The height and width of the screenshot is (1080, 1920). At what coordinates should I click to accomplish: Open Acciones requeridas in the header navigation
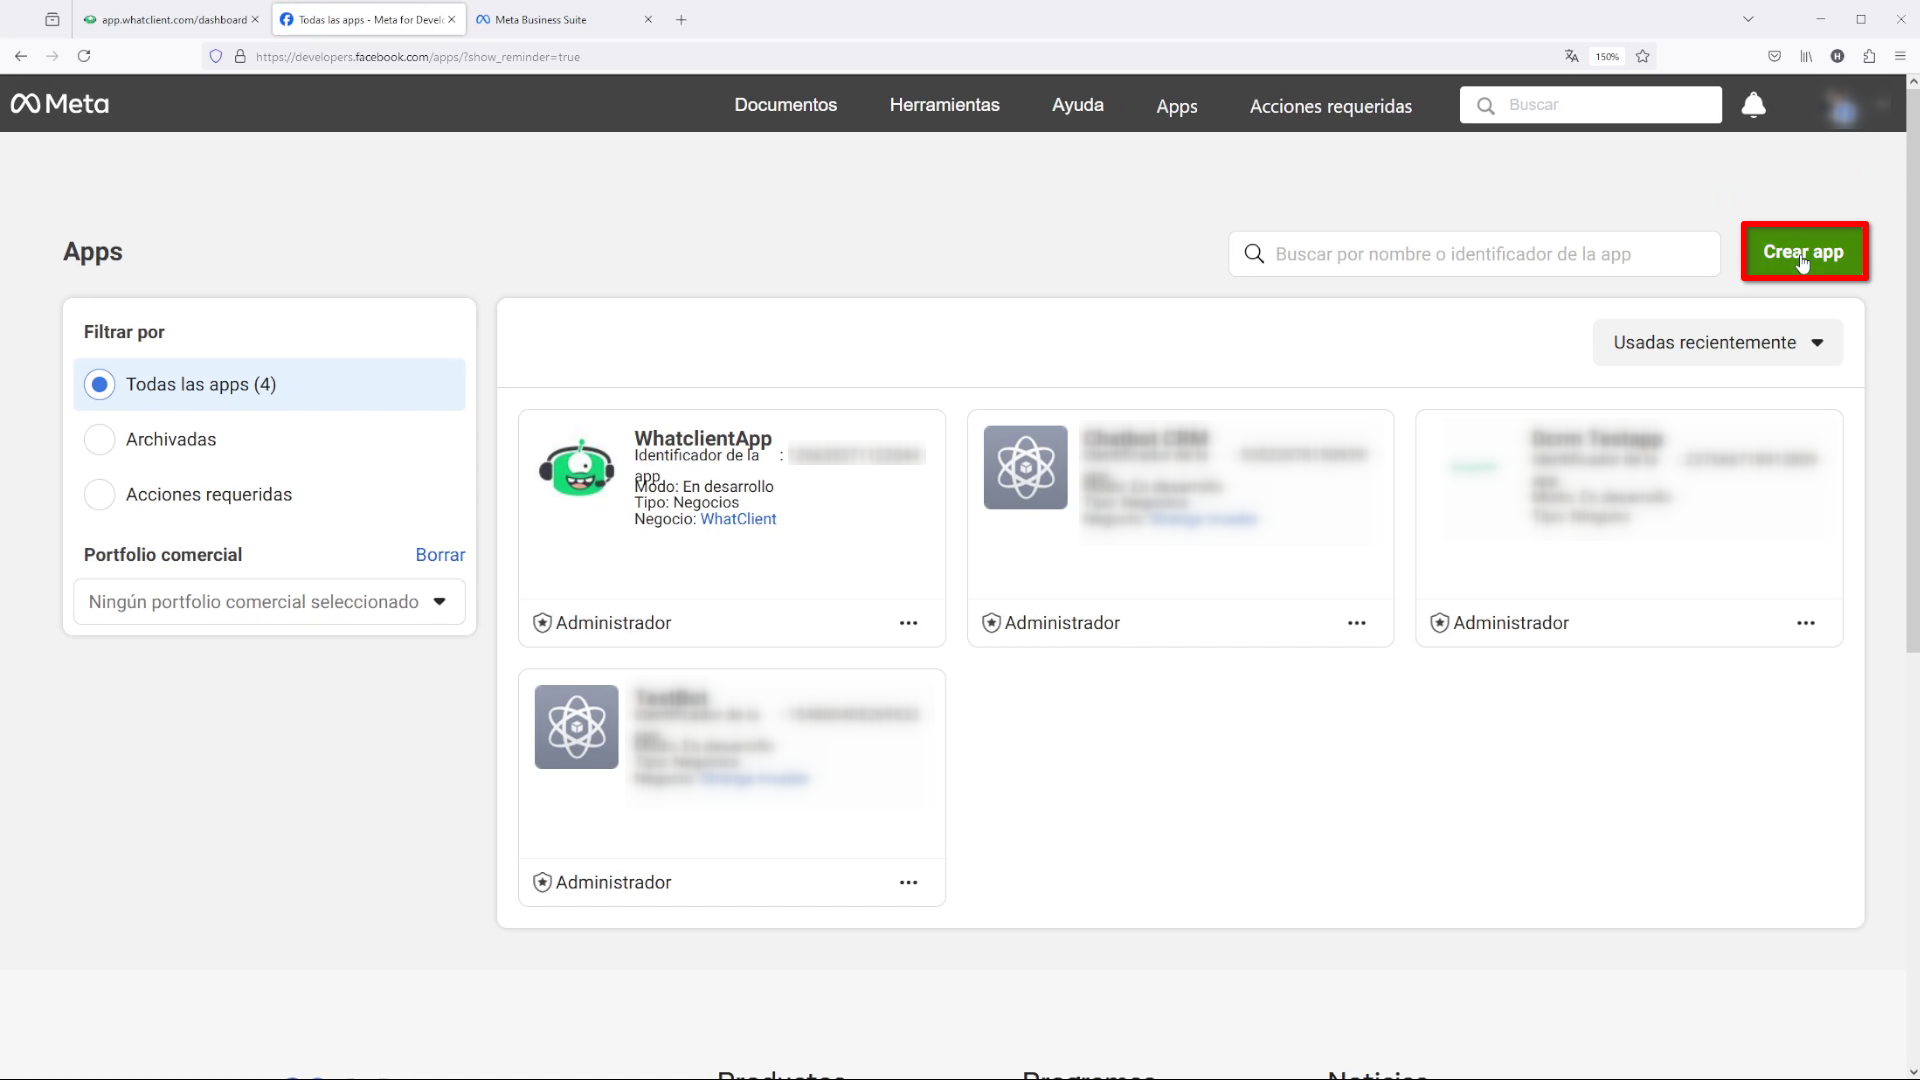(1330, 106)
